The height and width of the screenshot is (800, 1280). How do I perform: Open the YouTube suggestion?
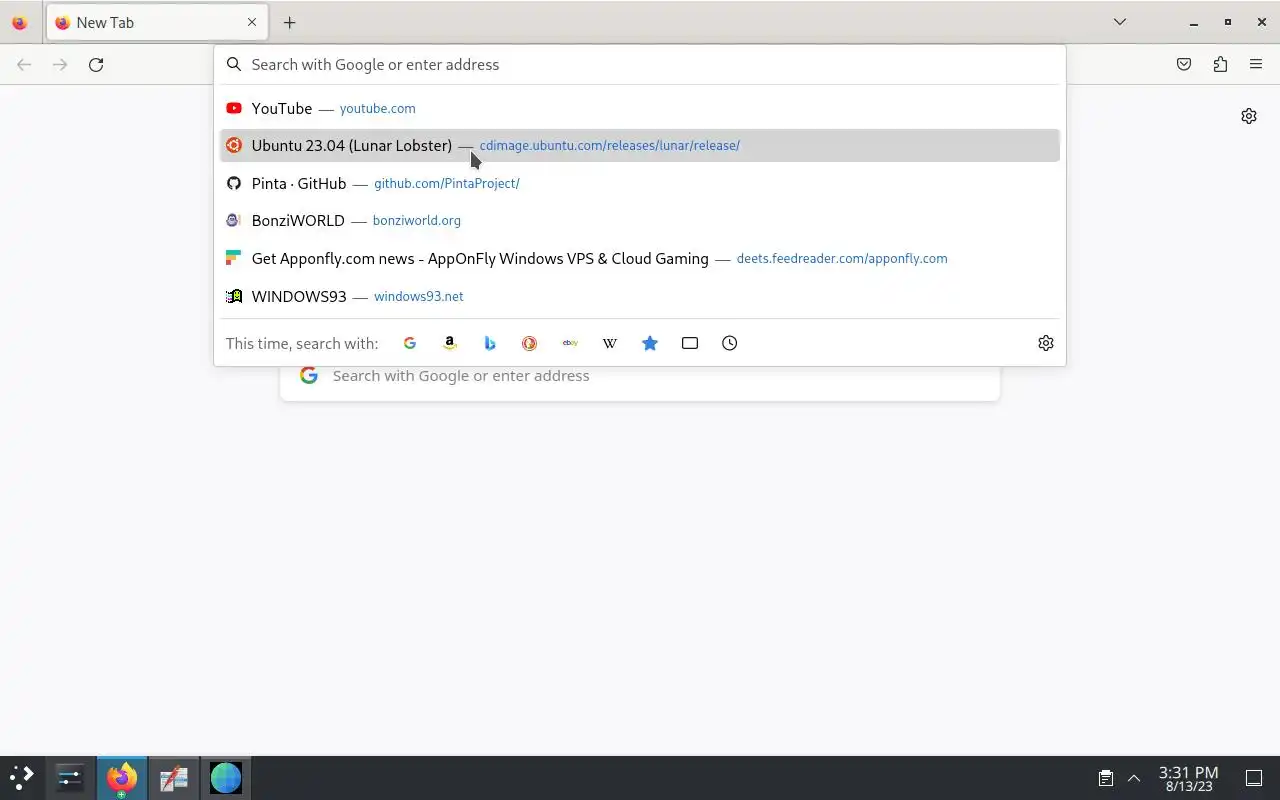[x=640, y=108]
